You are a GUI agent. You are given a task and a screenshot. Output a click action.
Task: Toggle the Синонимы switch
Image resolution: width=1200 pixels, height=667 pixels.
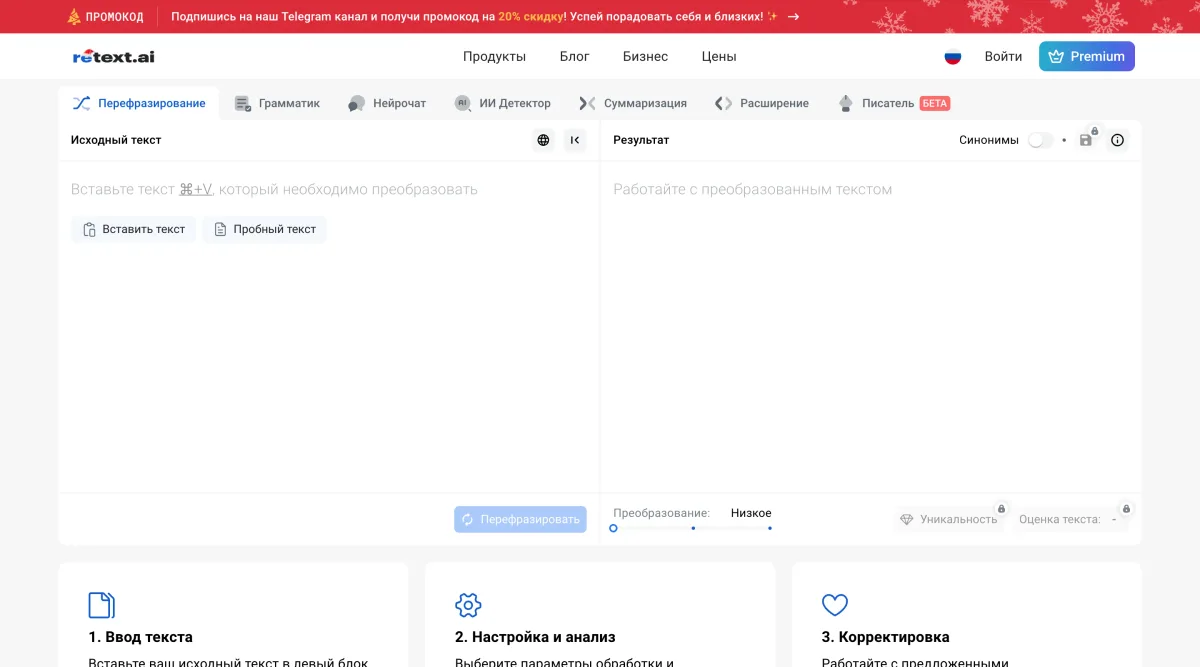point(1040,140)
